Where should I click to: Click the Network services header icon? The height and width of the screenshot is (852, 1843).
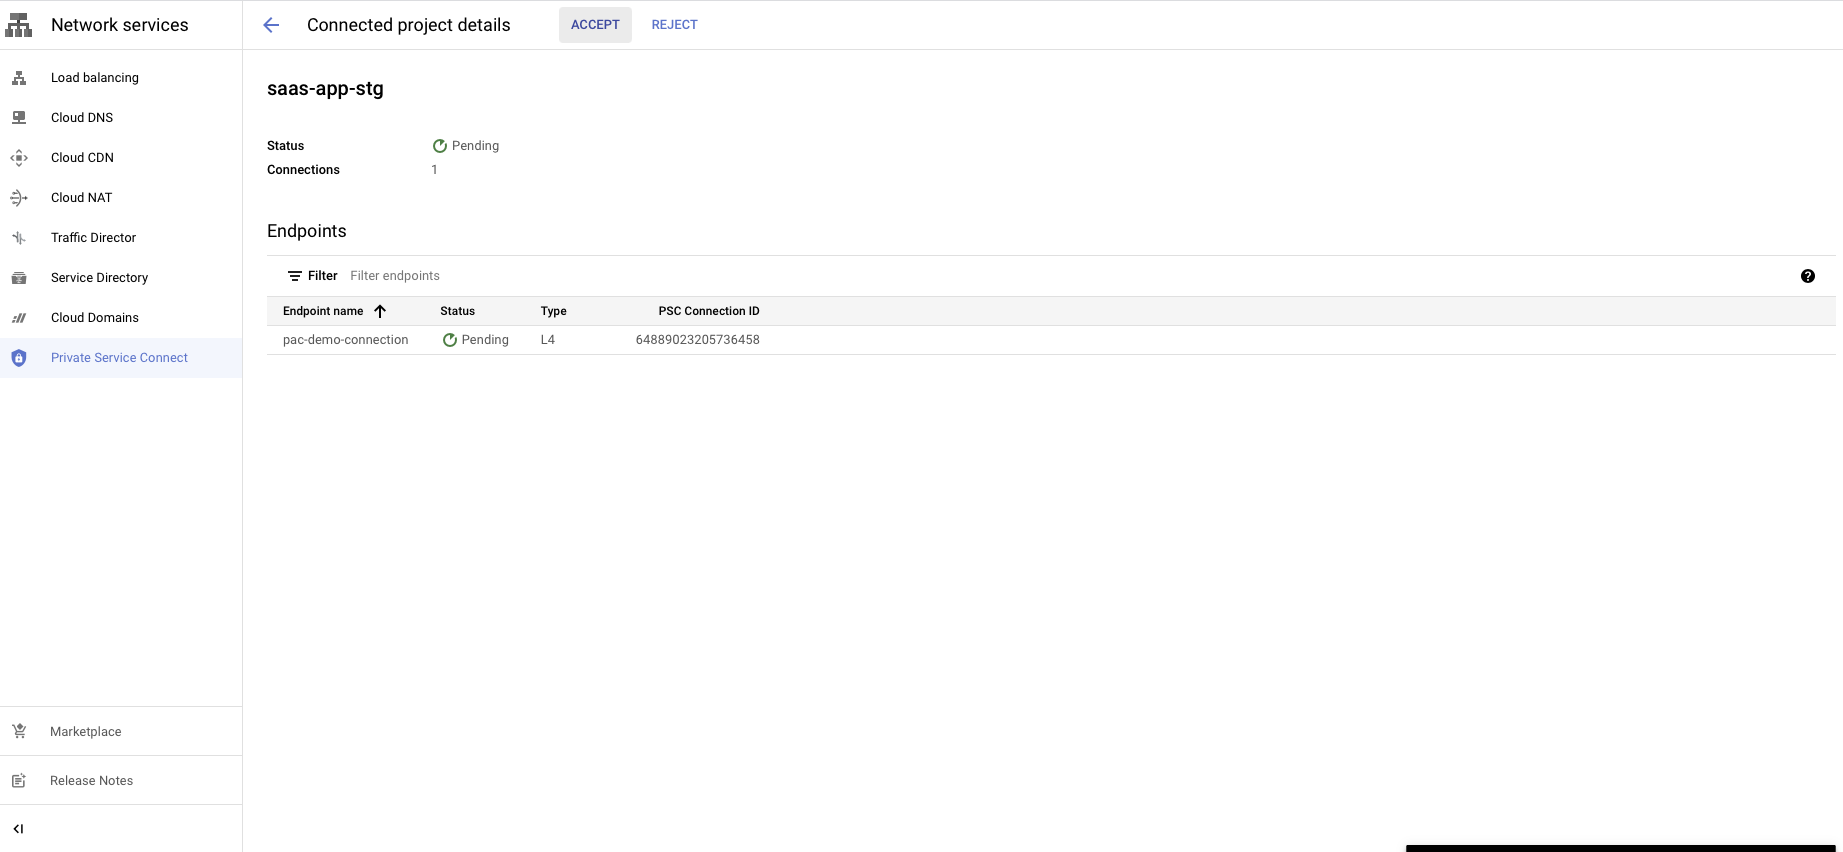tap(19, 25)
